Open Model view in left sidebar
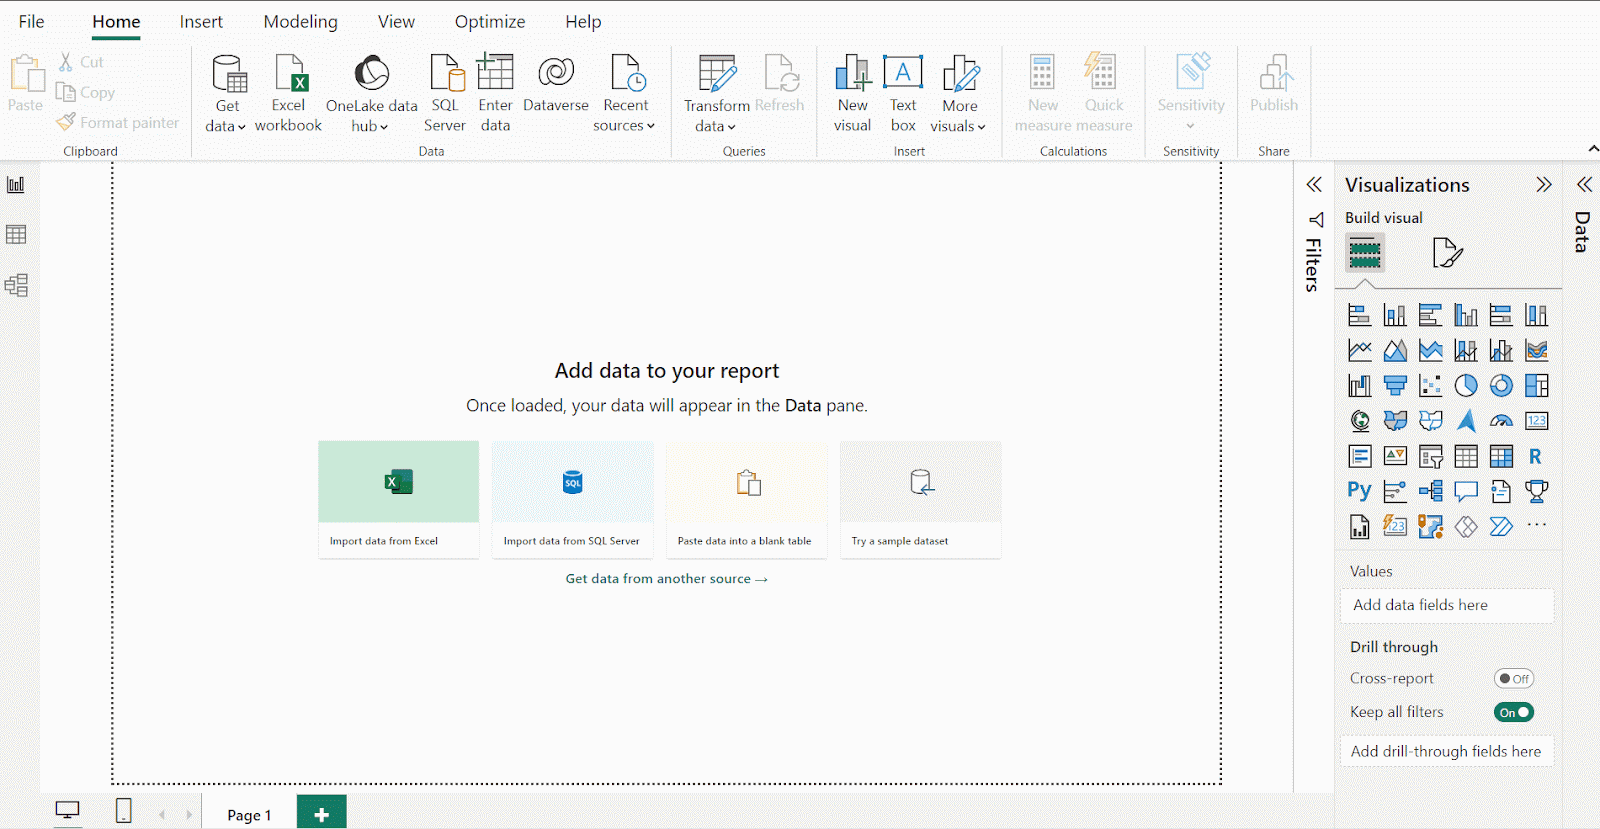1600x829 pixels. (16, 285)
